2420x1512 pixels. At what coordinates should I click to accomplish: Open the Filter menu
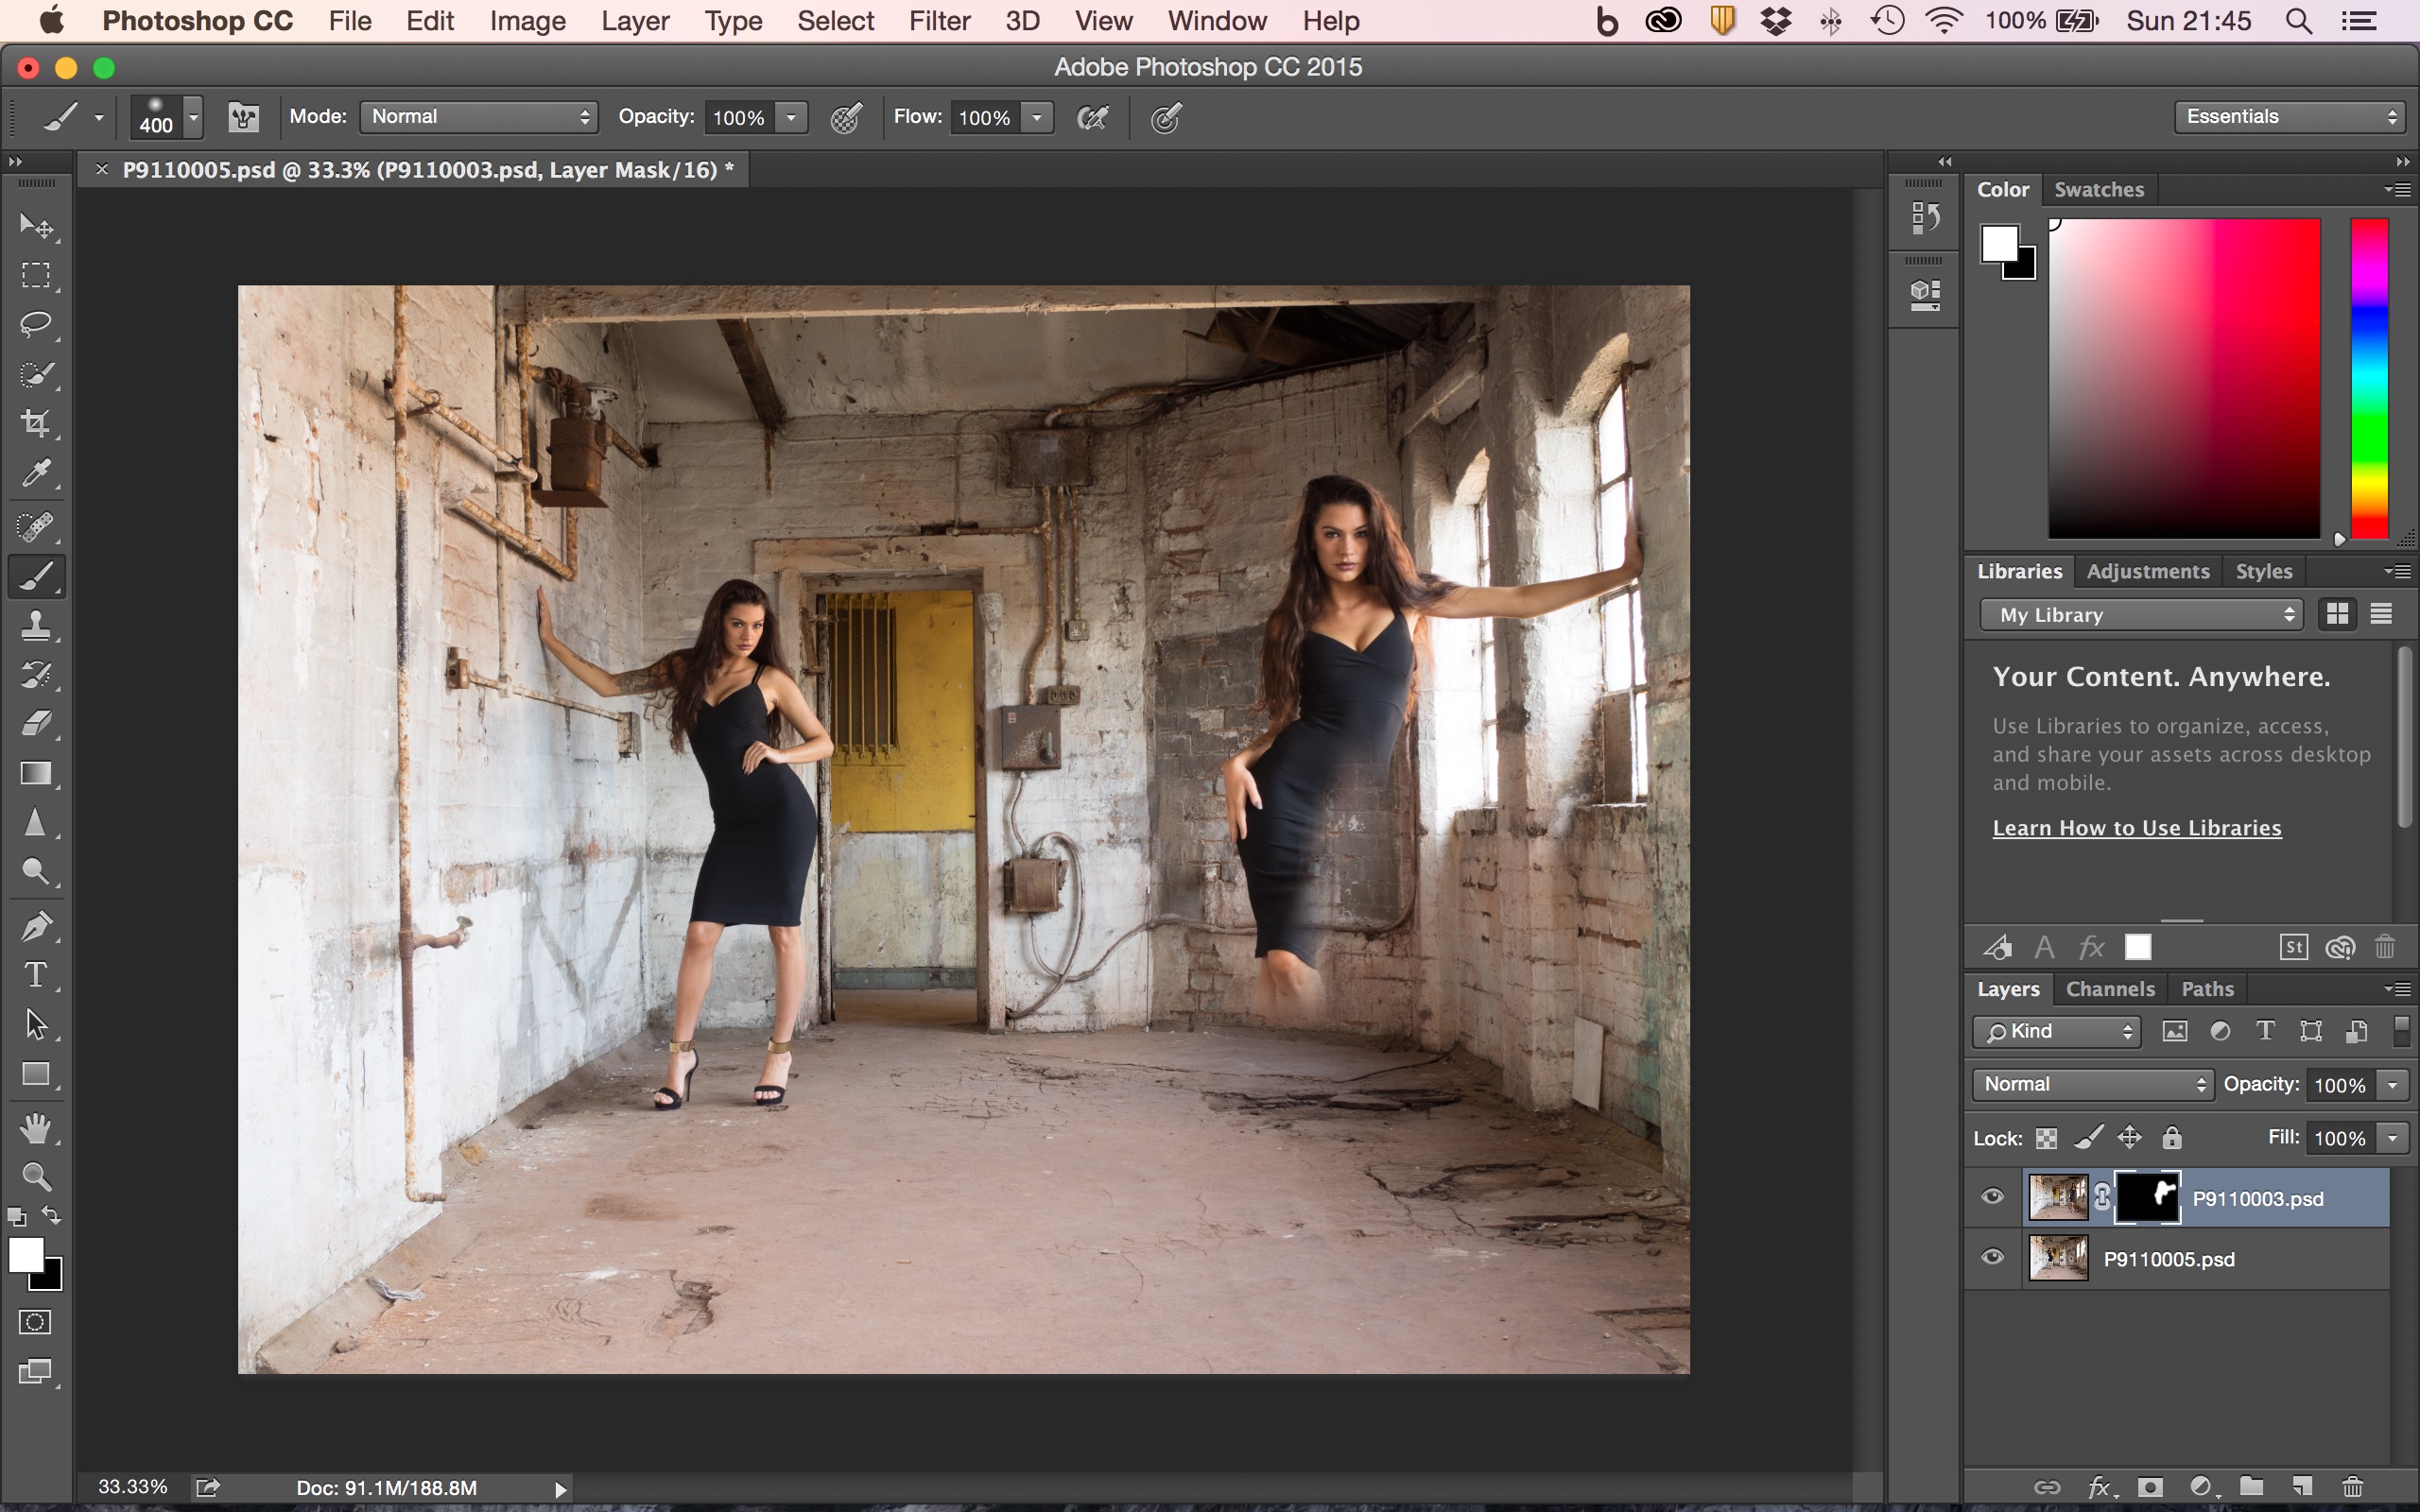coord(938,21)
